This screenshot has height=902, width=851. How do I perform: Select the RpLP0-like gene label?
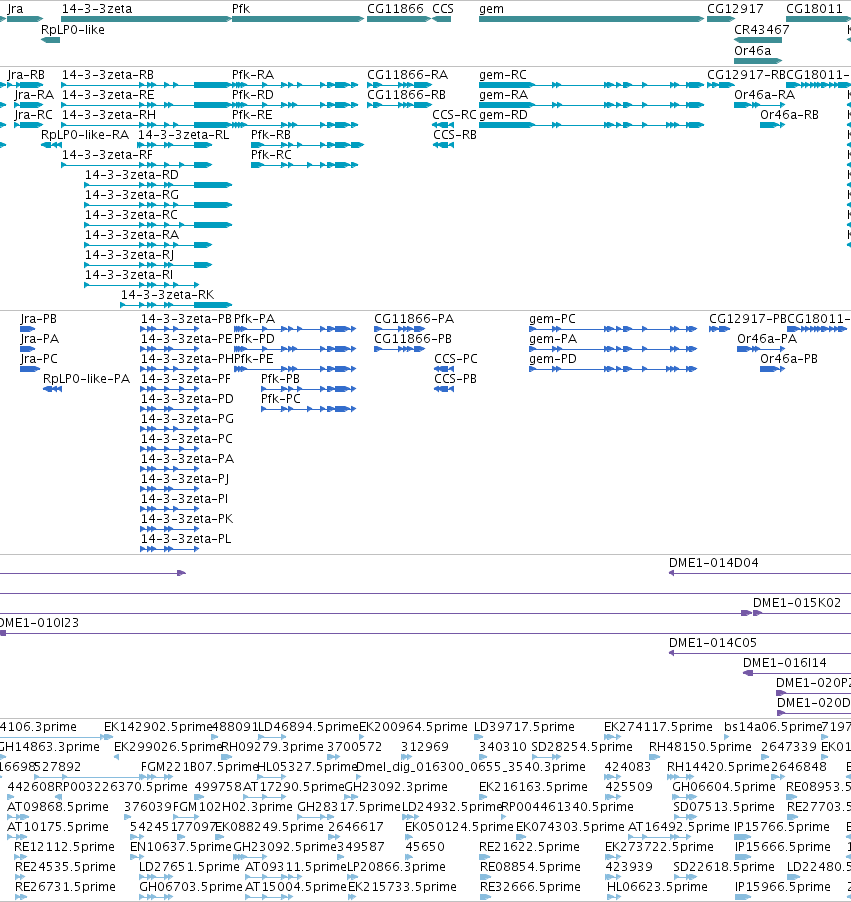[x=73, y=30]
